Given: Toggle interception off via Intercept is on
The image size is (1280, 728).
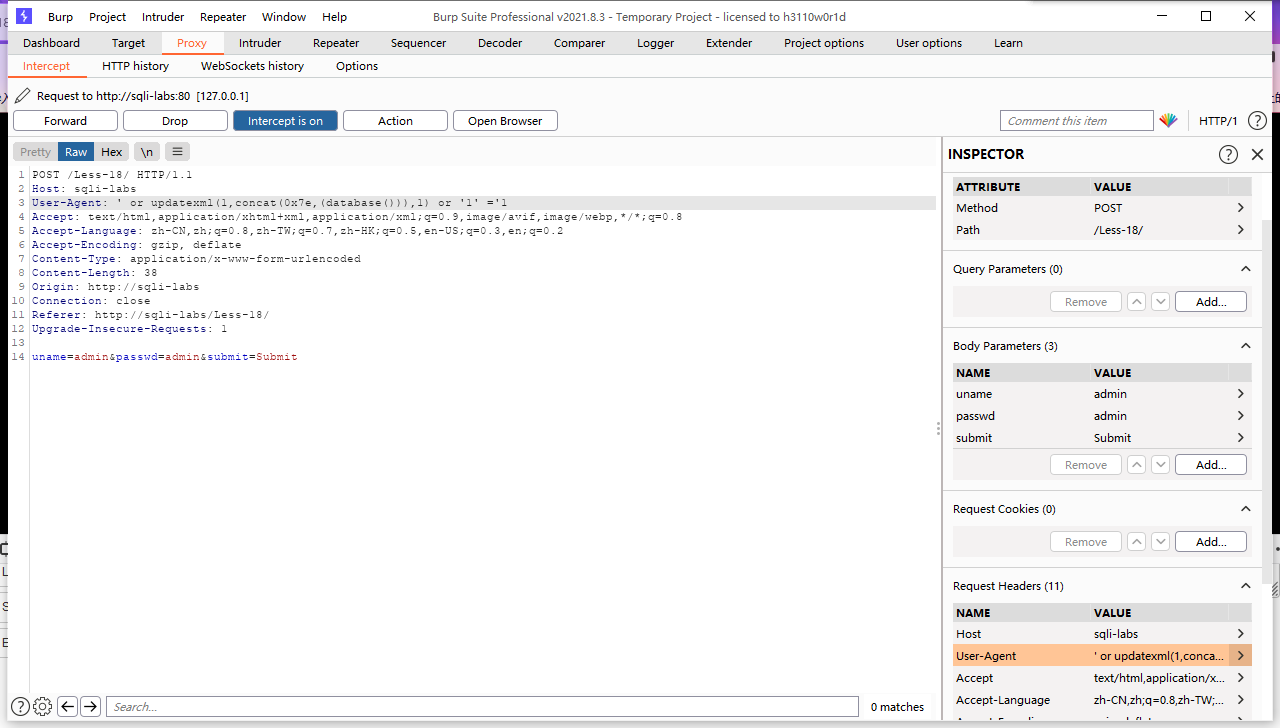Looking at the screenshot, I should click(x=285, y=120).
